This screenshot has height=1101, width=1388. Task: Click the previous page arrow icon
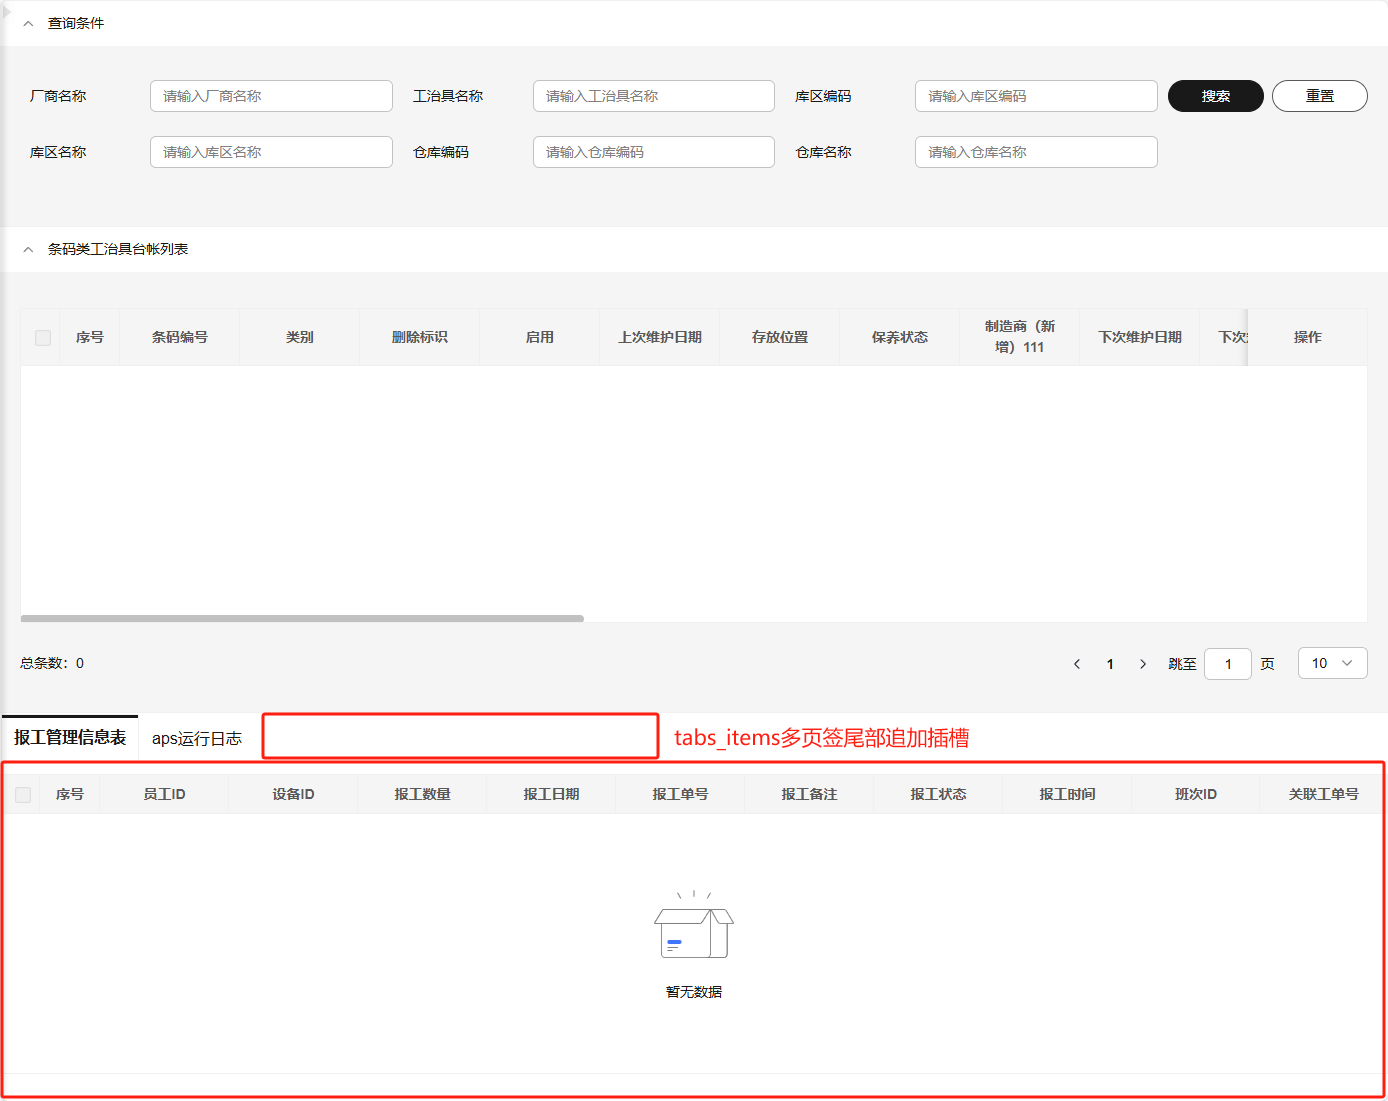1077,664
